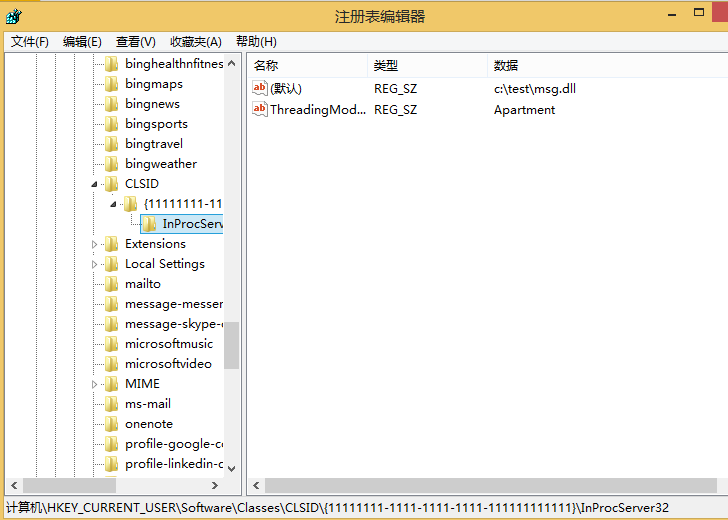This screenshot has width=728, height=520.
Task: Click the InProcServer32 folder icon
Action: click(x=149, y=224)
